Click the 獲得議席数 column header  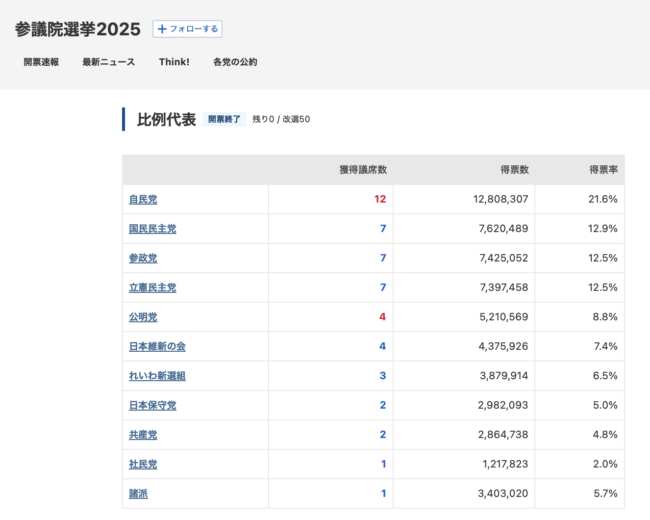(x=362, y=170)
